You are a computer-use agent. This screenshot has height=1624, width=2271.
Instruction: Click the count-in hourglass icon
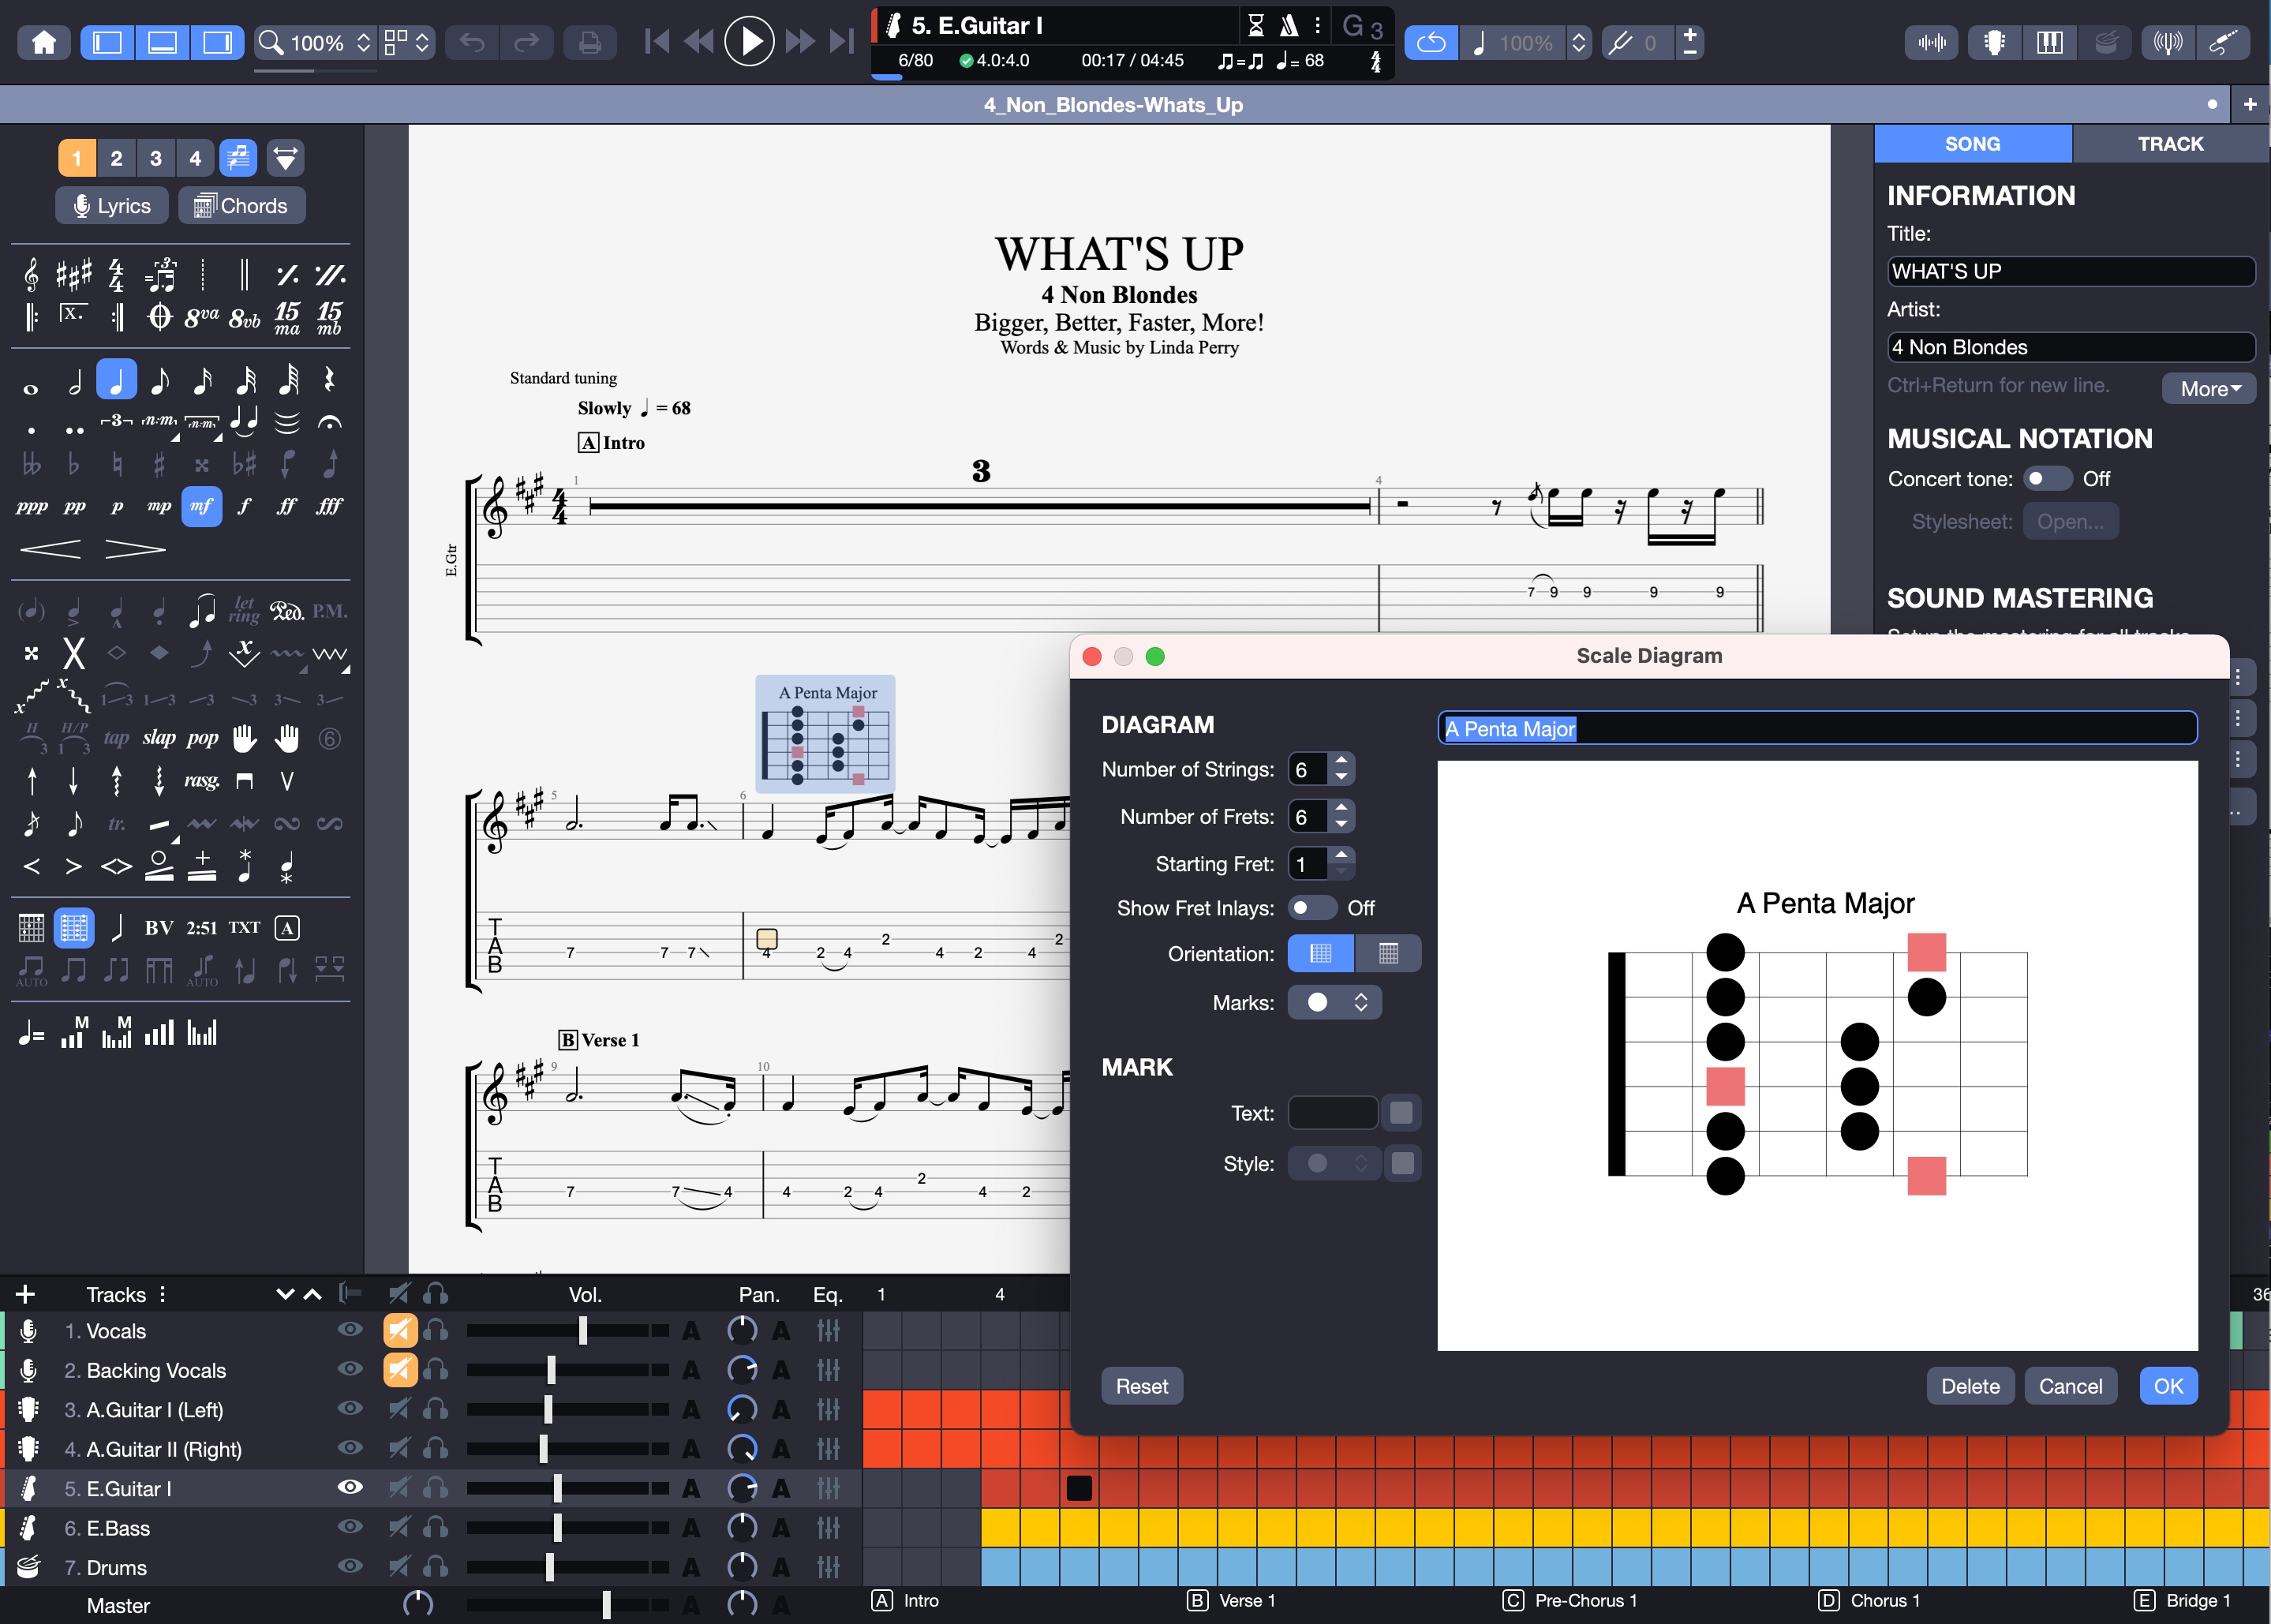1256,25
